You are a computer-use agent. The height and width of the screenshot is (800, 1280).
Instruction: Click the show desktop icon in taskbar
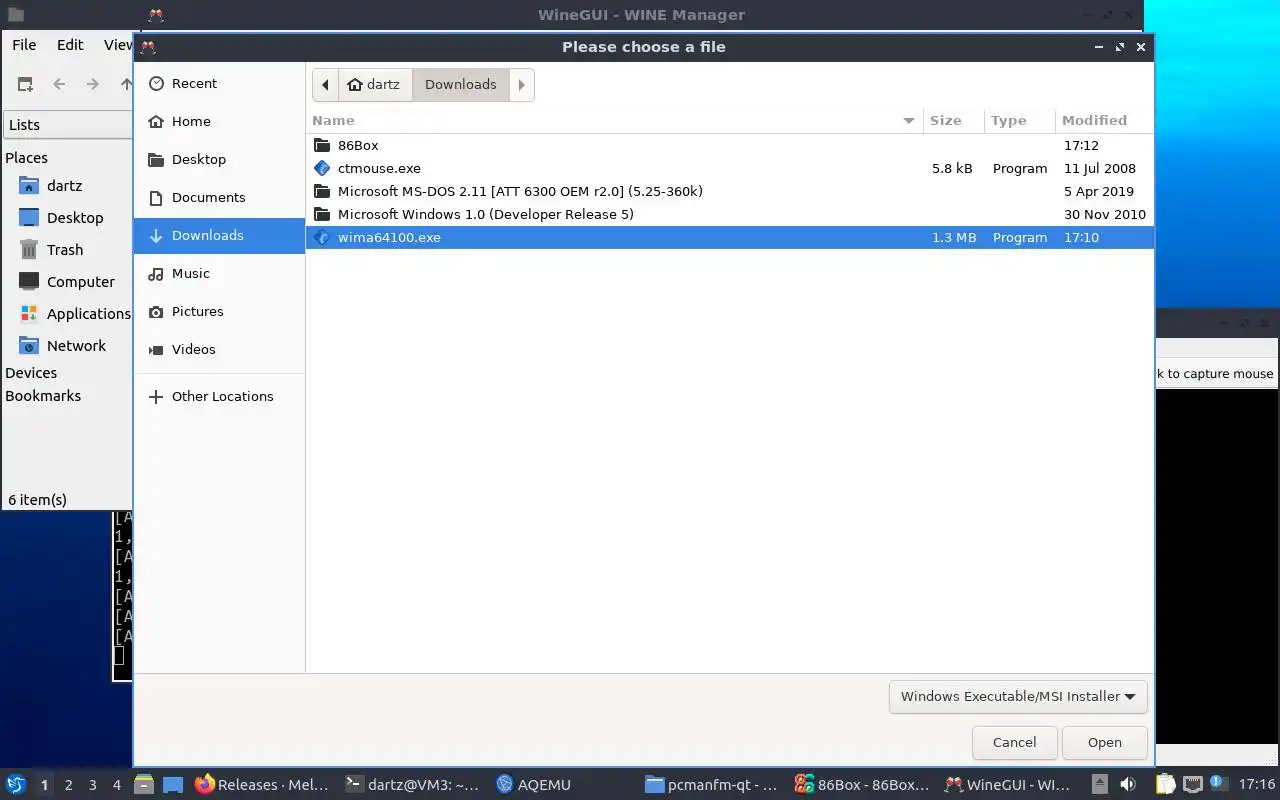173,785
